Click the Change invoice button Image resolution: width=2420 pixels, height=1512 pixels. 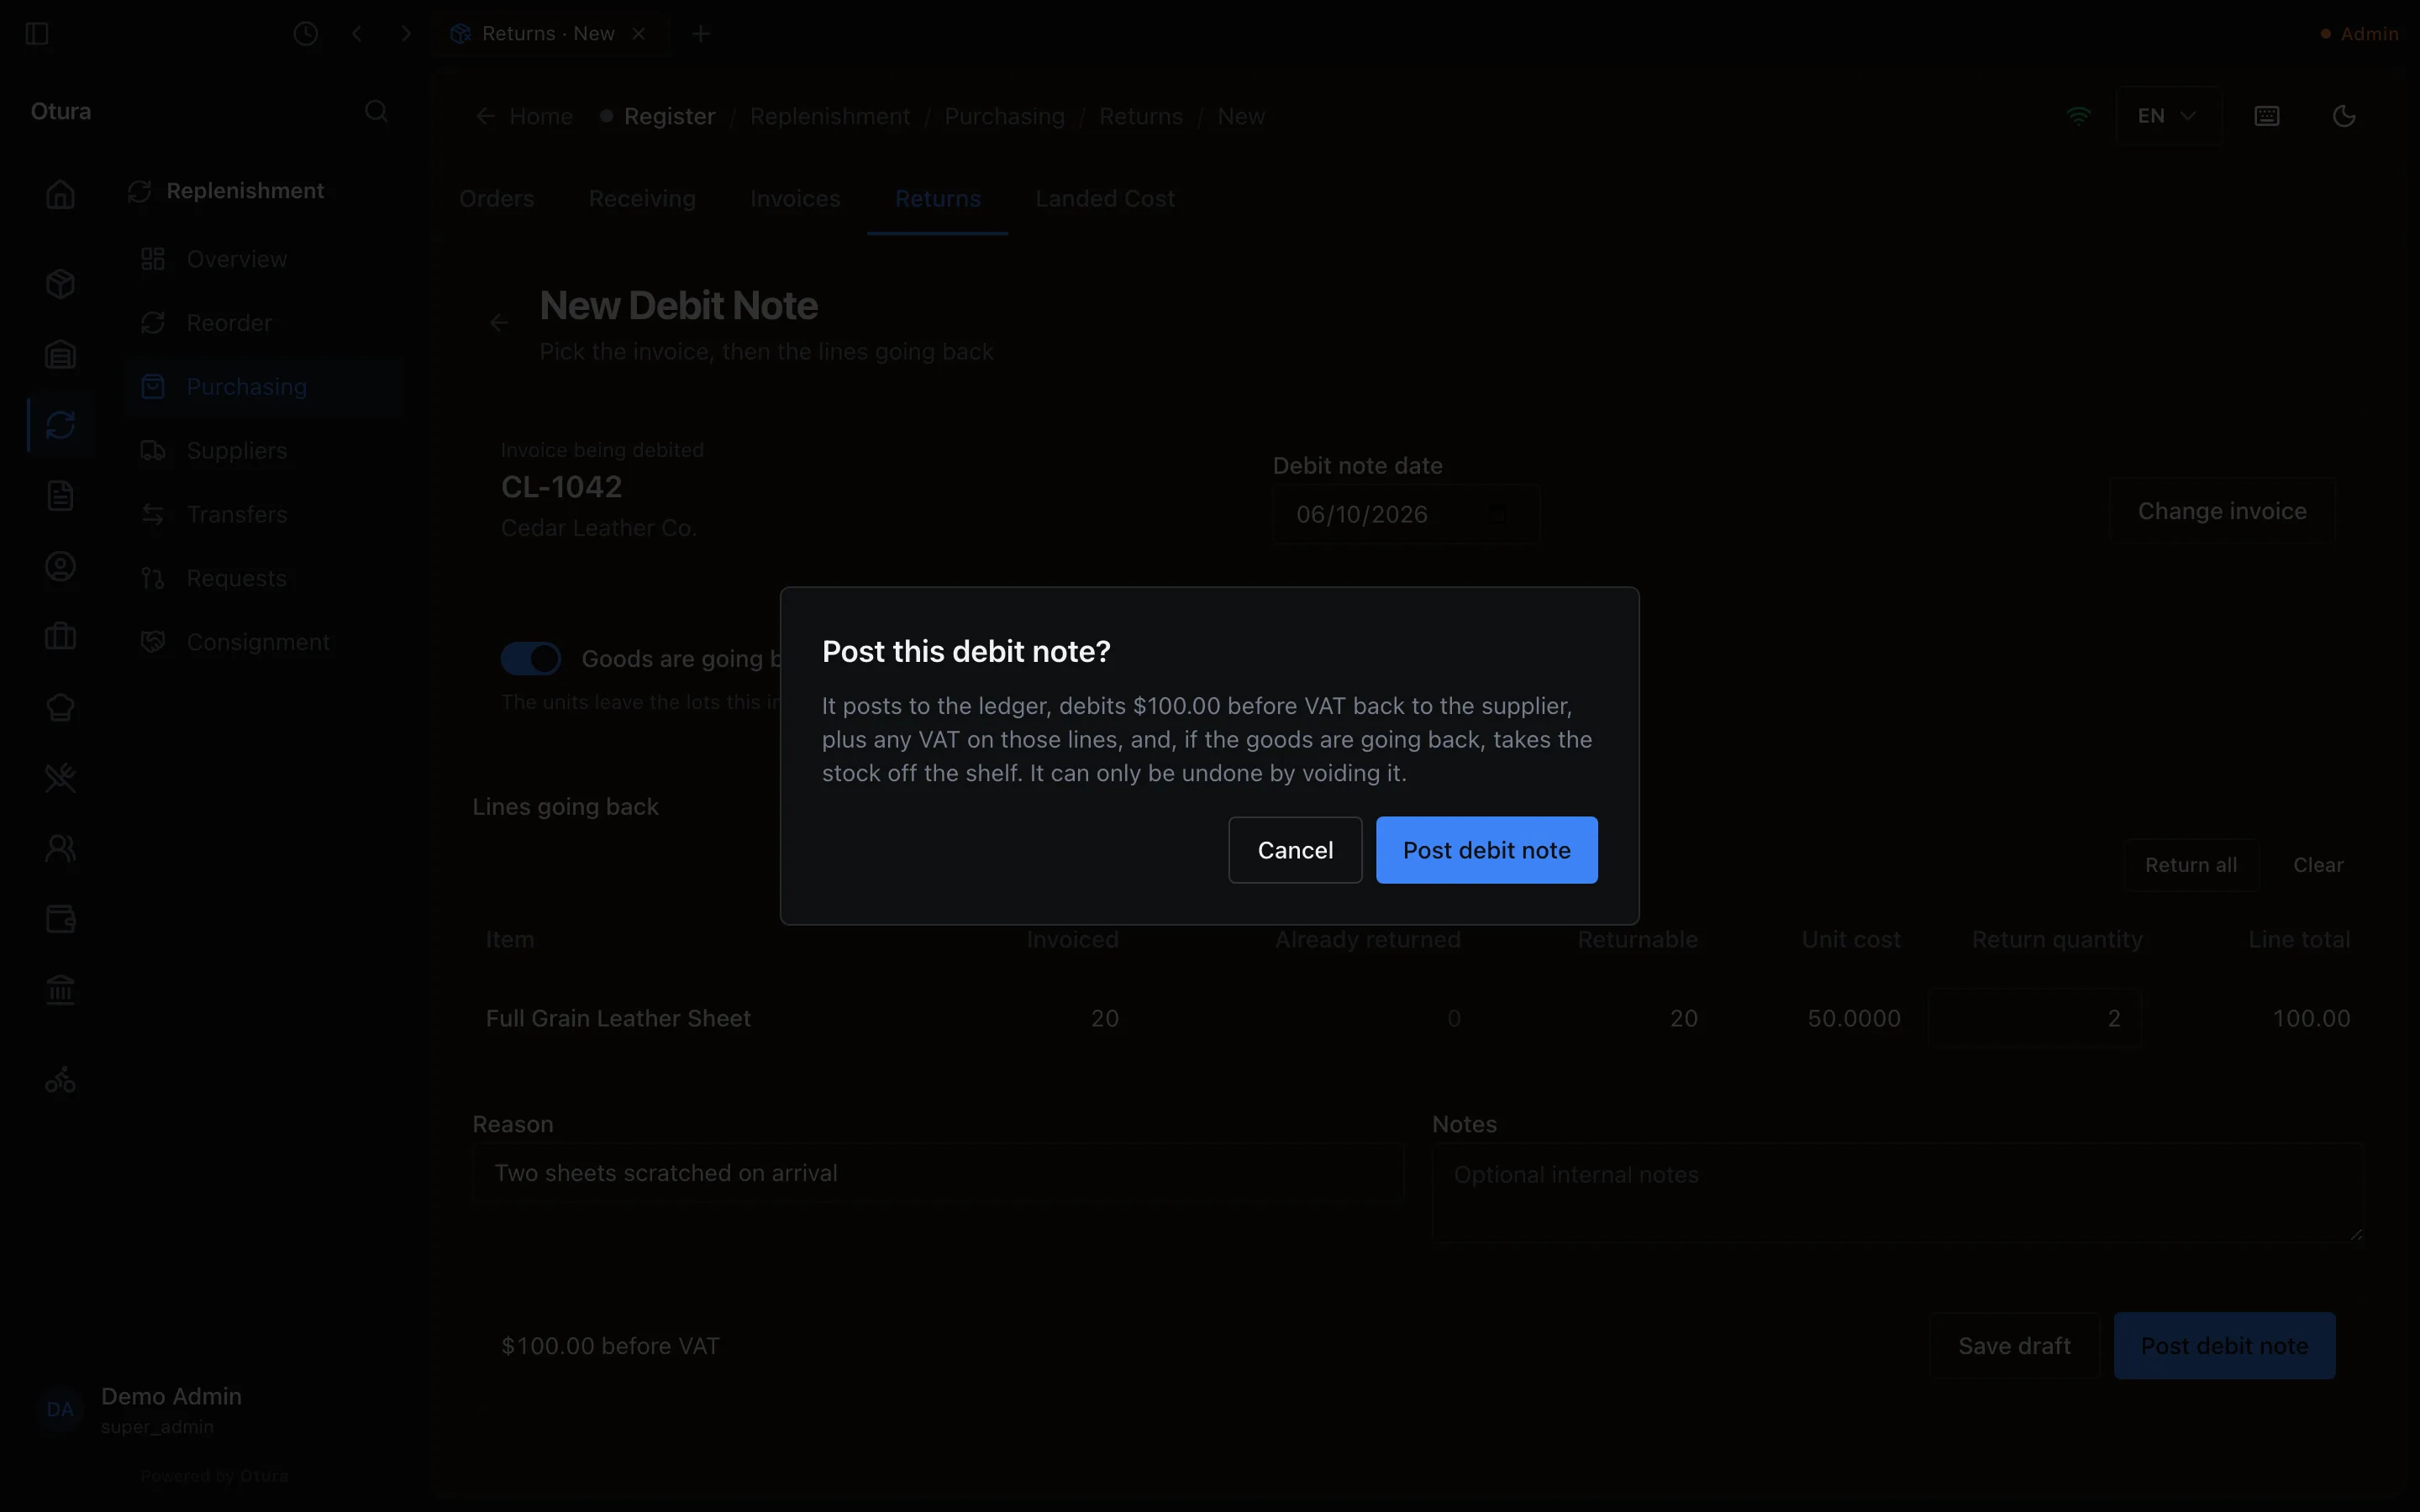point(2222,511)
